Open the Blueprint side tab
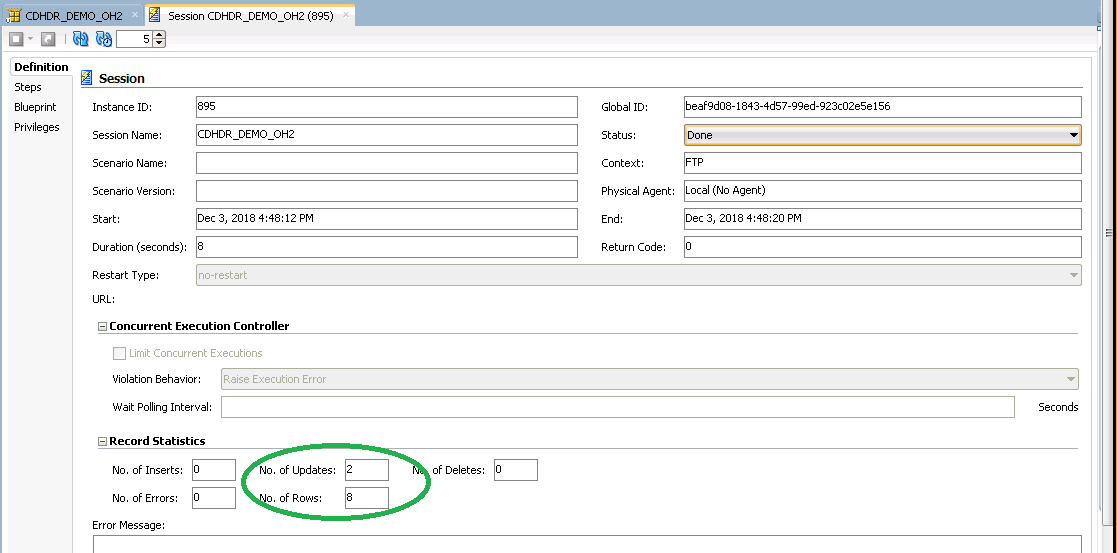The height and width of the screenshot is (553, 1117). click(x=35, y=107)
